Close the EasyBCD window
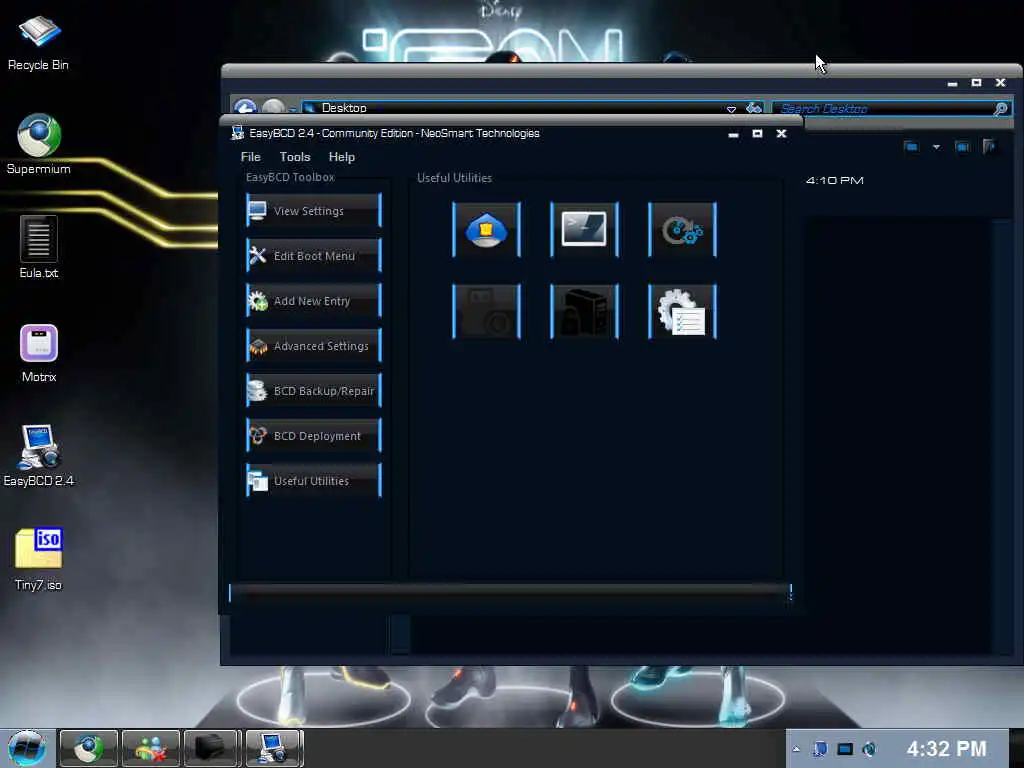 point(781,133)
